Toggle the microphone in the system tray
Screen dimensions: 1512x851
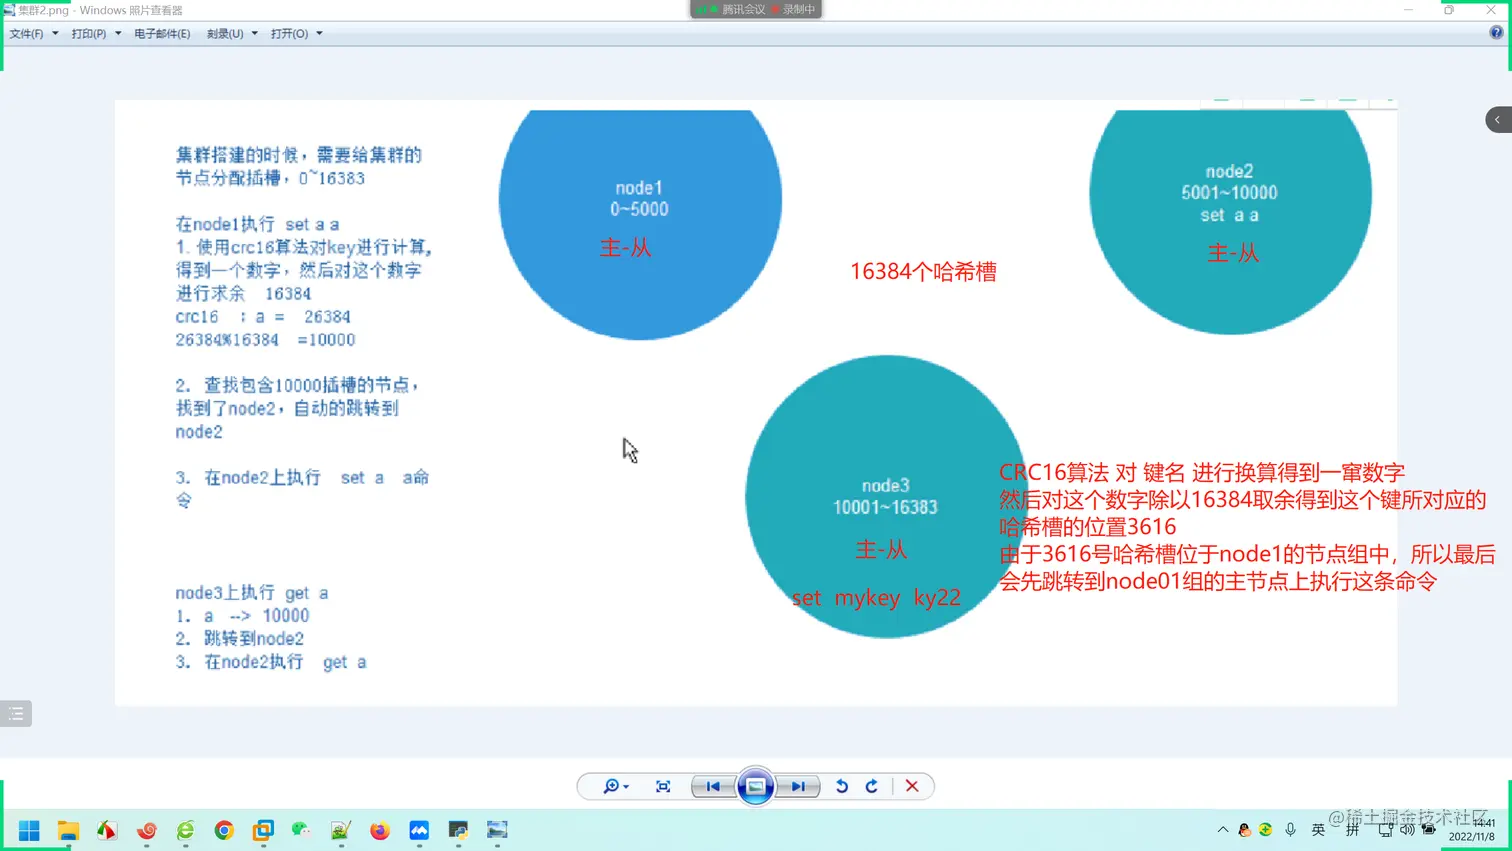coord(1290,830)
